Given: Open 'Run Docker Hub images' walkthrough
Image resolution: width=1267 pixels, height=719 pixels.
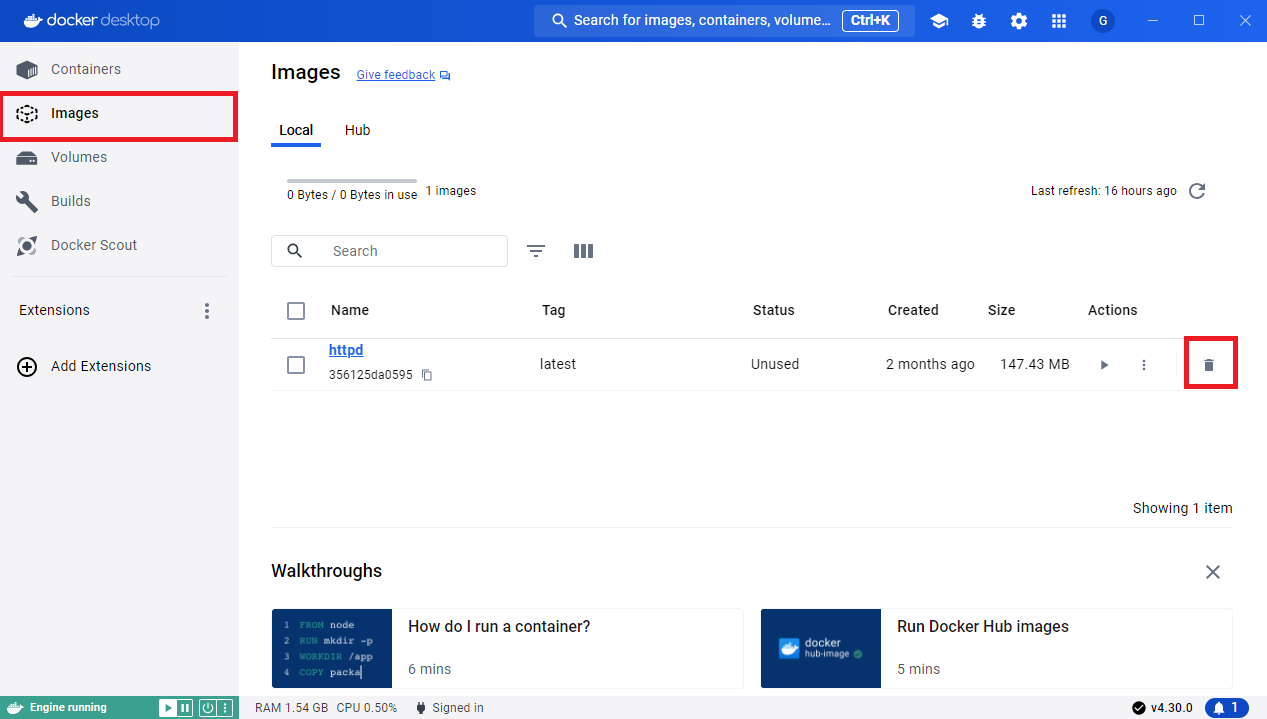Looking at the screenshot, I should click(x=996, y=648).
